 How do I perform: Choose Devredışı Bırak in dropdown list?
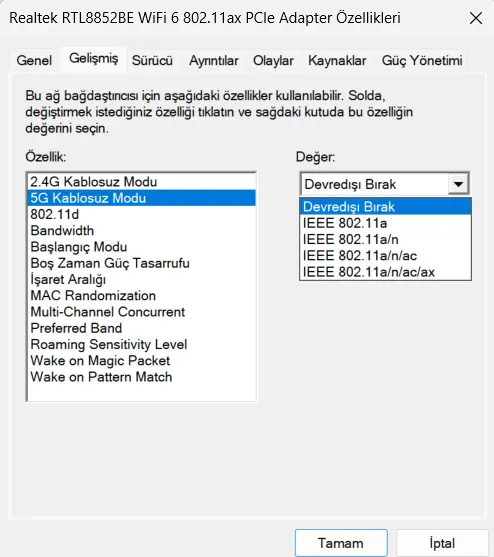(385, 207)
